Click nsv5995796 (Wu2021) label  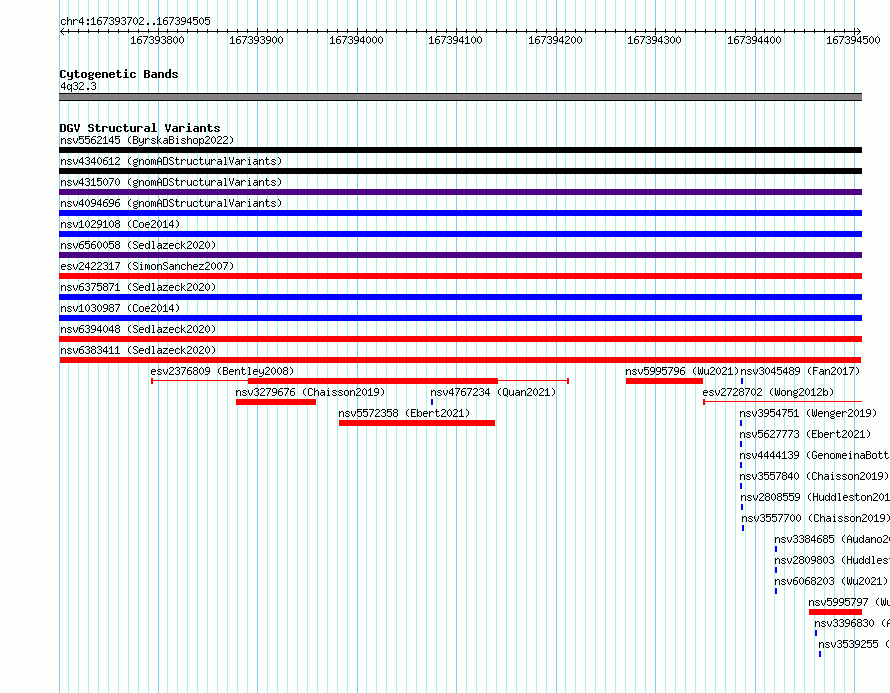click(x=682, y=371)
